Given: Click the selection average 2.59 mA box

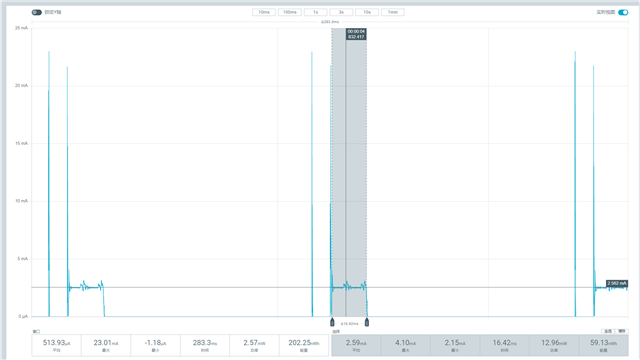Looking at the screenshot, I should point(356,345).
